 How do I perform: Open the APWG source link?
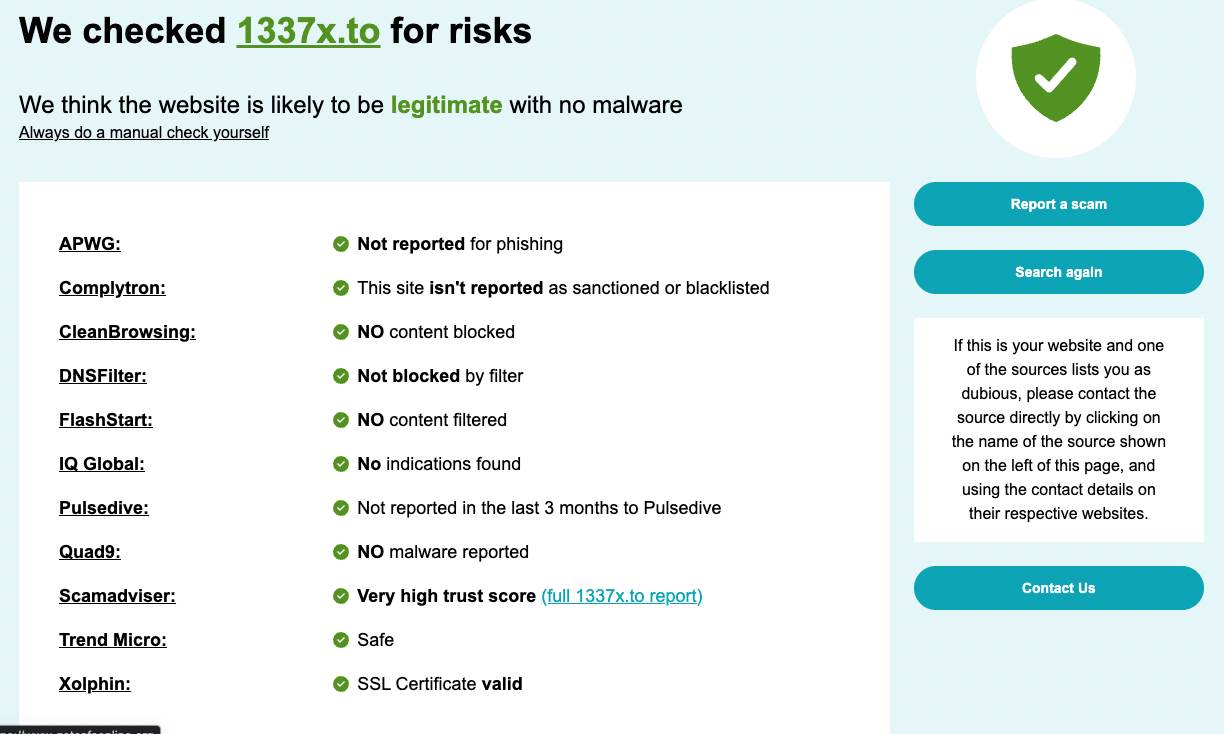pos(89,244)
